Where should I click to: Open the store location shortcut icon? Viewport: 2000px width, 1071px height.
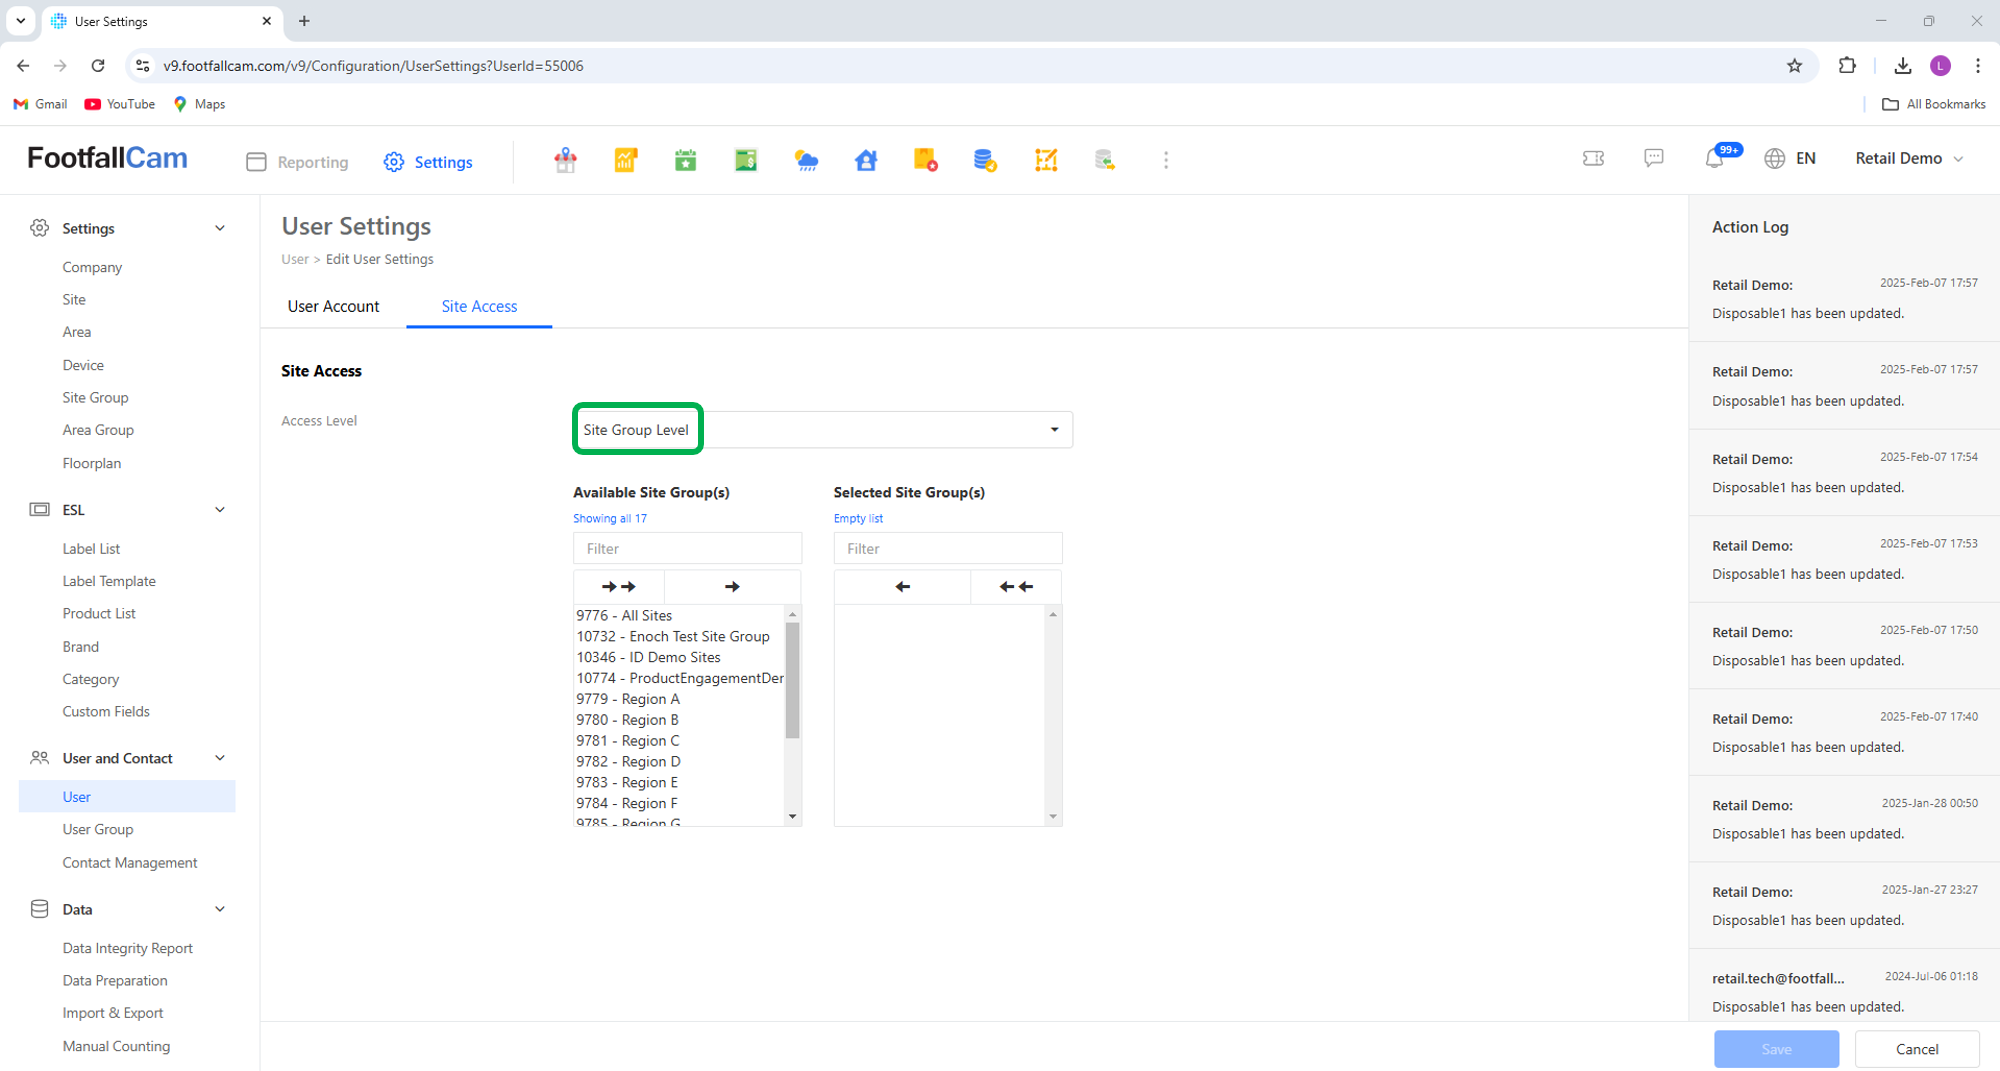tap(566, 160)
